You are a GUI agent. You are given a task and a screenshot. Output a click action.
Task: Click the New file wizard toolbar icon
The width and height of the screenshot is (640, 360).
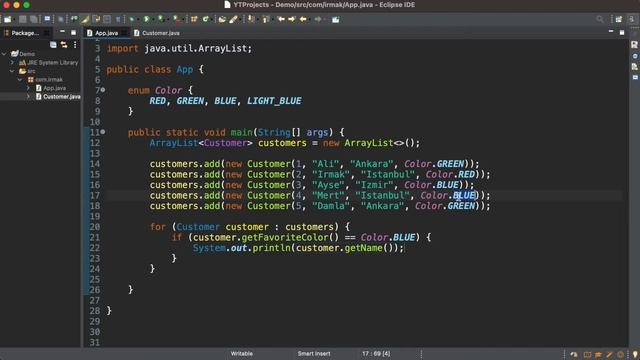[x=7, y=19]
